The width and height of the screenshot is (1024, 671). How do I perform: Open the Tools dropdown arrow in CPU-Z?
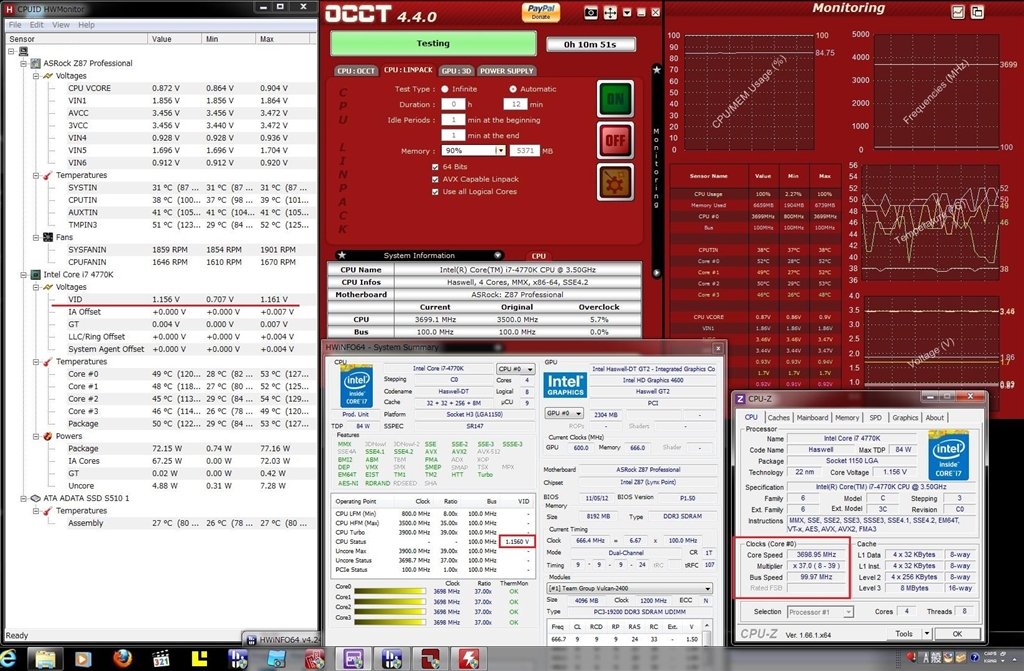(926, 633)
